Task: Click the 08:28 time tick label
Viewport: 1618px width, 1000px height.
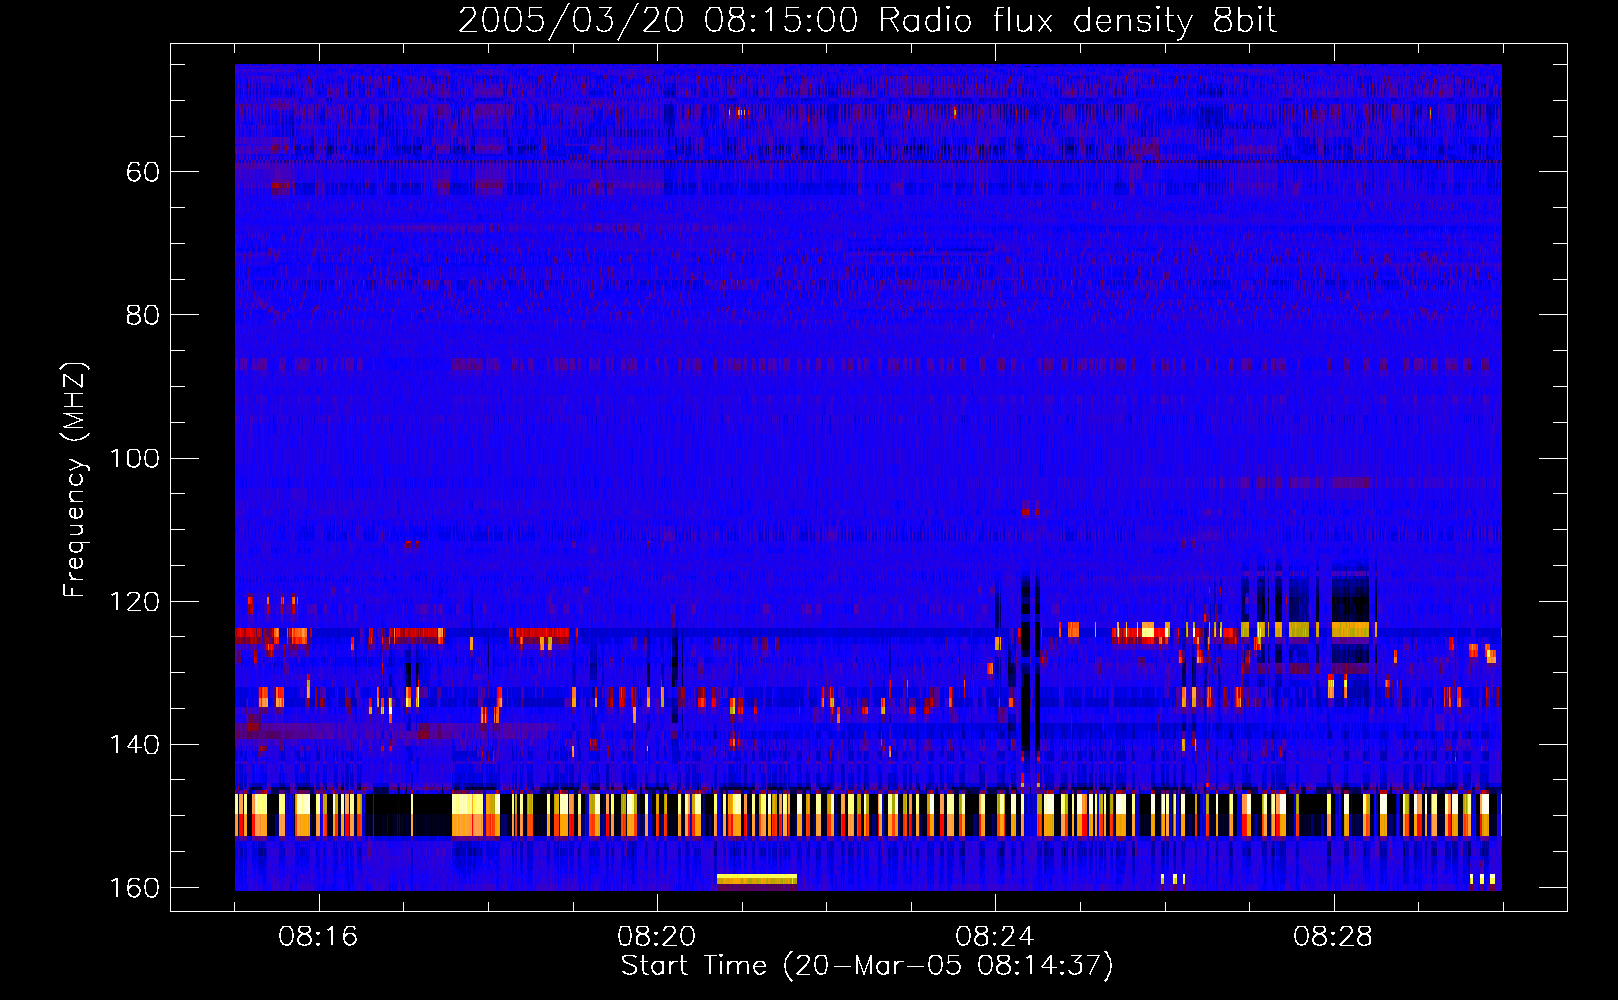Action: click(1332, 937)
